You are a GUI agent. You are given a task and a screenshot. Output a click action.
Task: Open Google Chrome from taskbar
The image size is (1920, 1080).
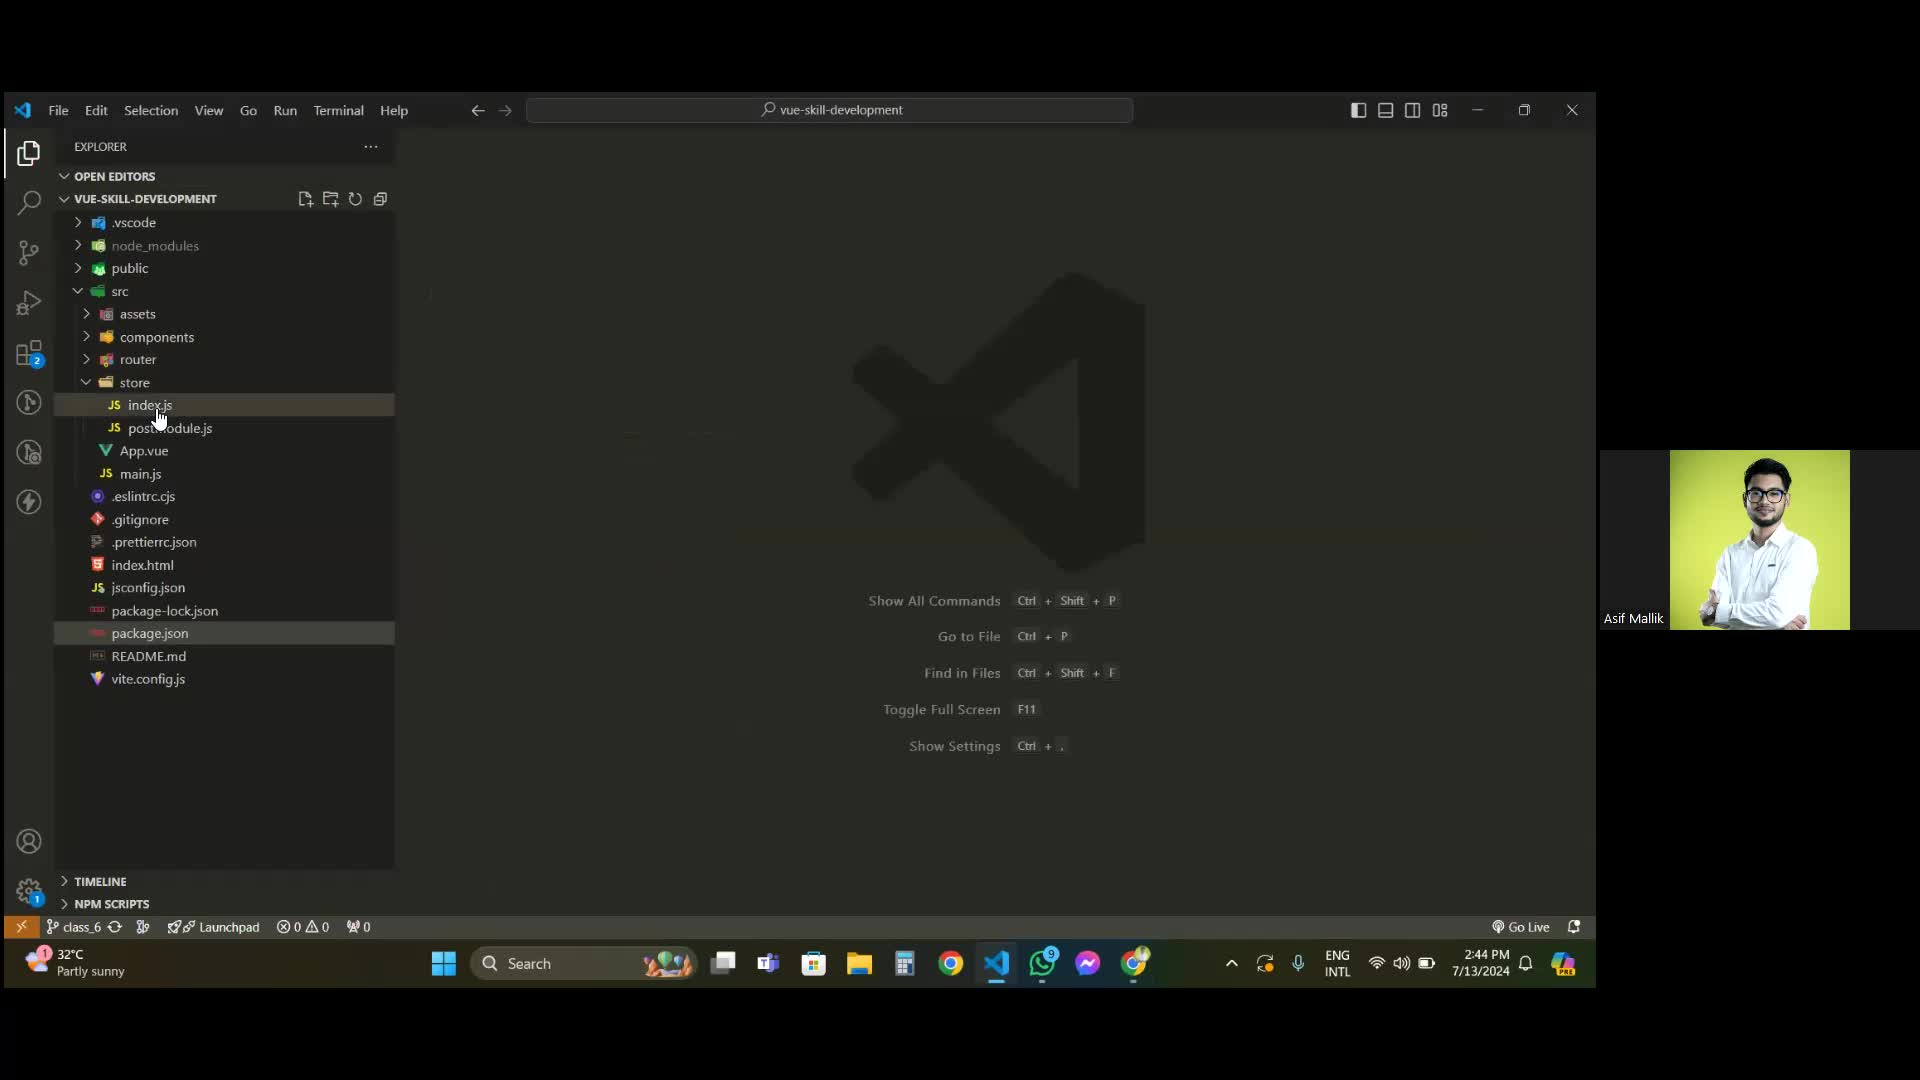click(950, 963)
